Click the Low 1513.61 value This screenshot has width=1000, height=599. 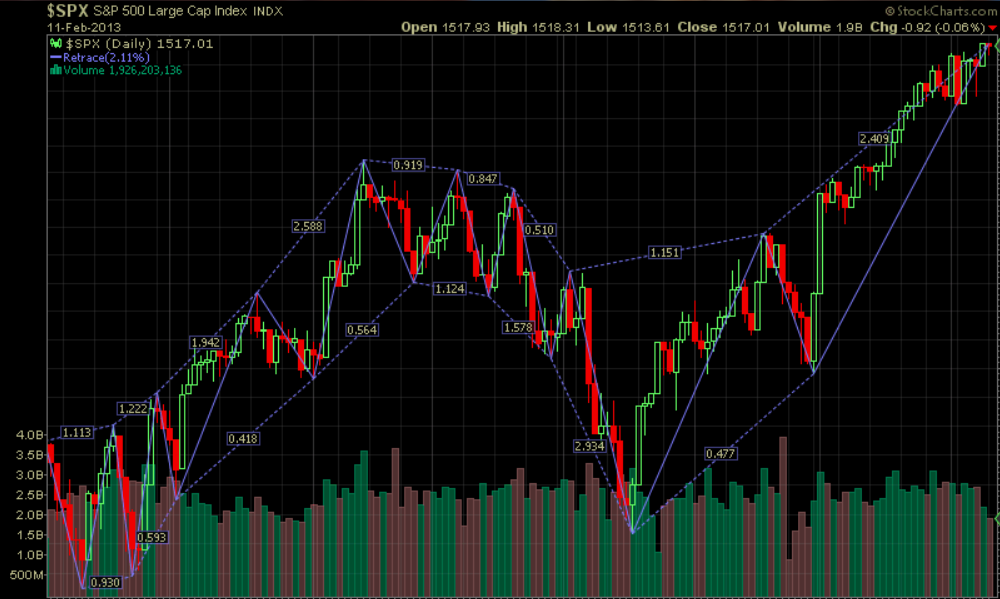(x=628, y=27)
